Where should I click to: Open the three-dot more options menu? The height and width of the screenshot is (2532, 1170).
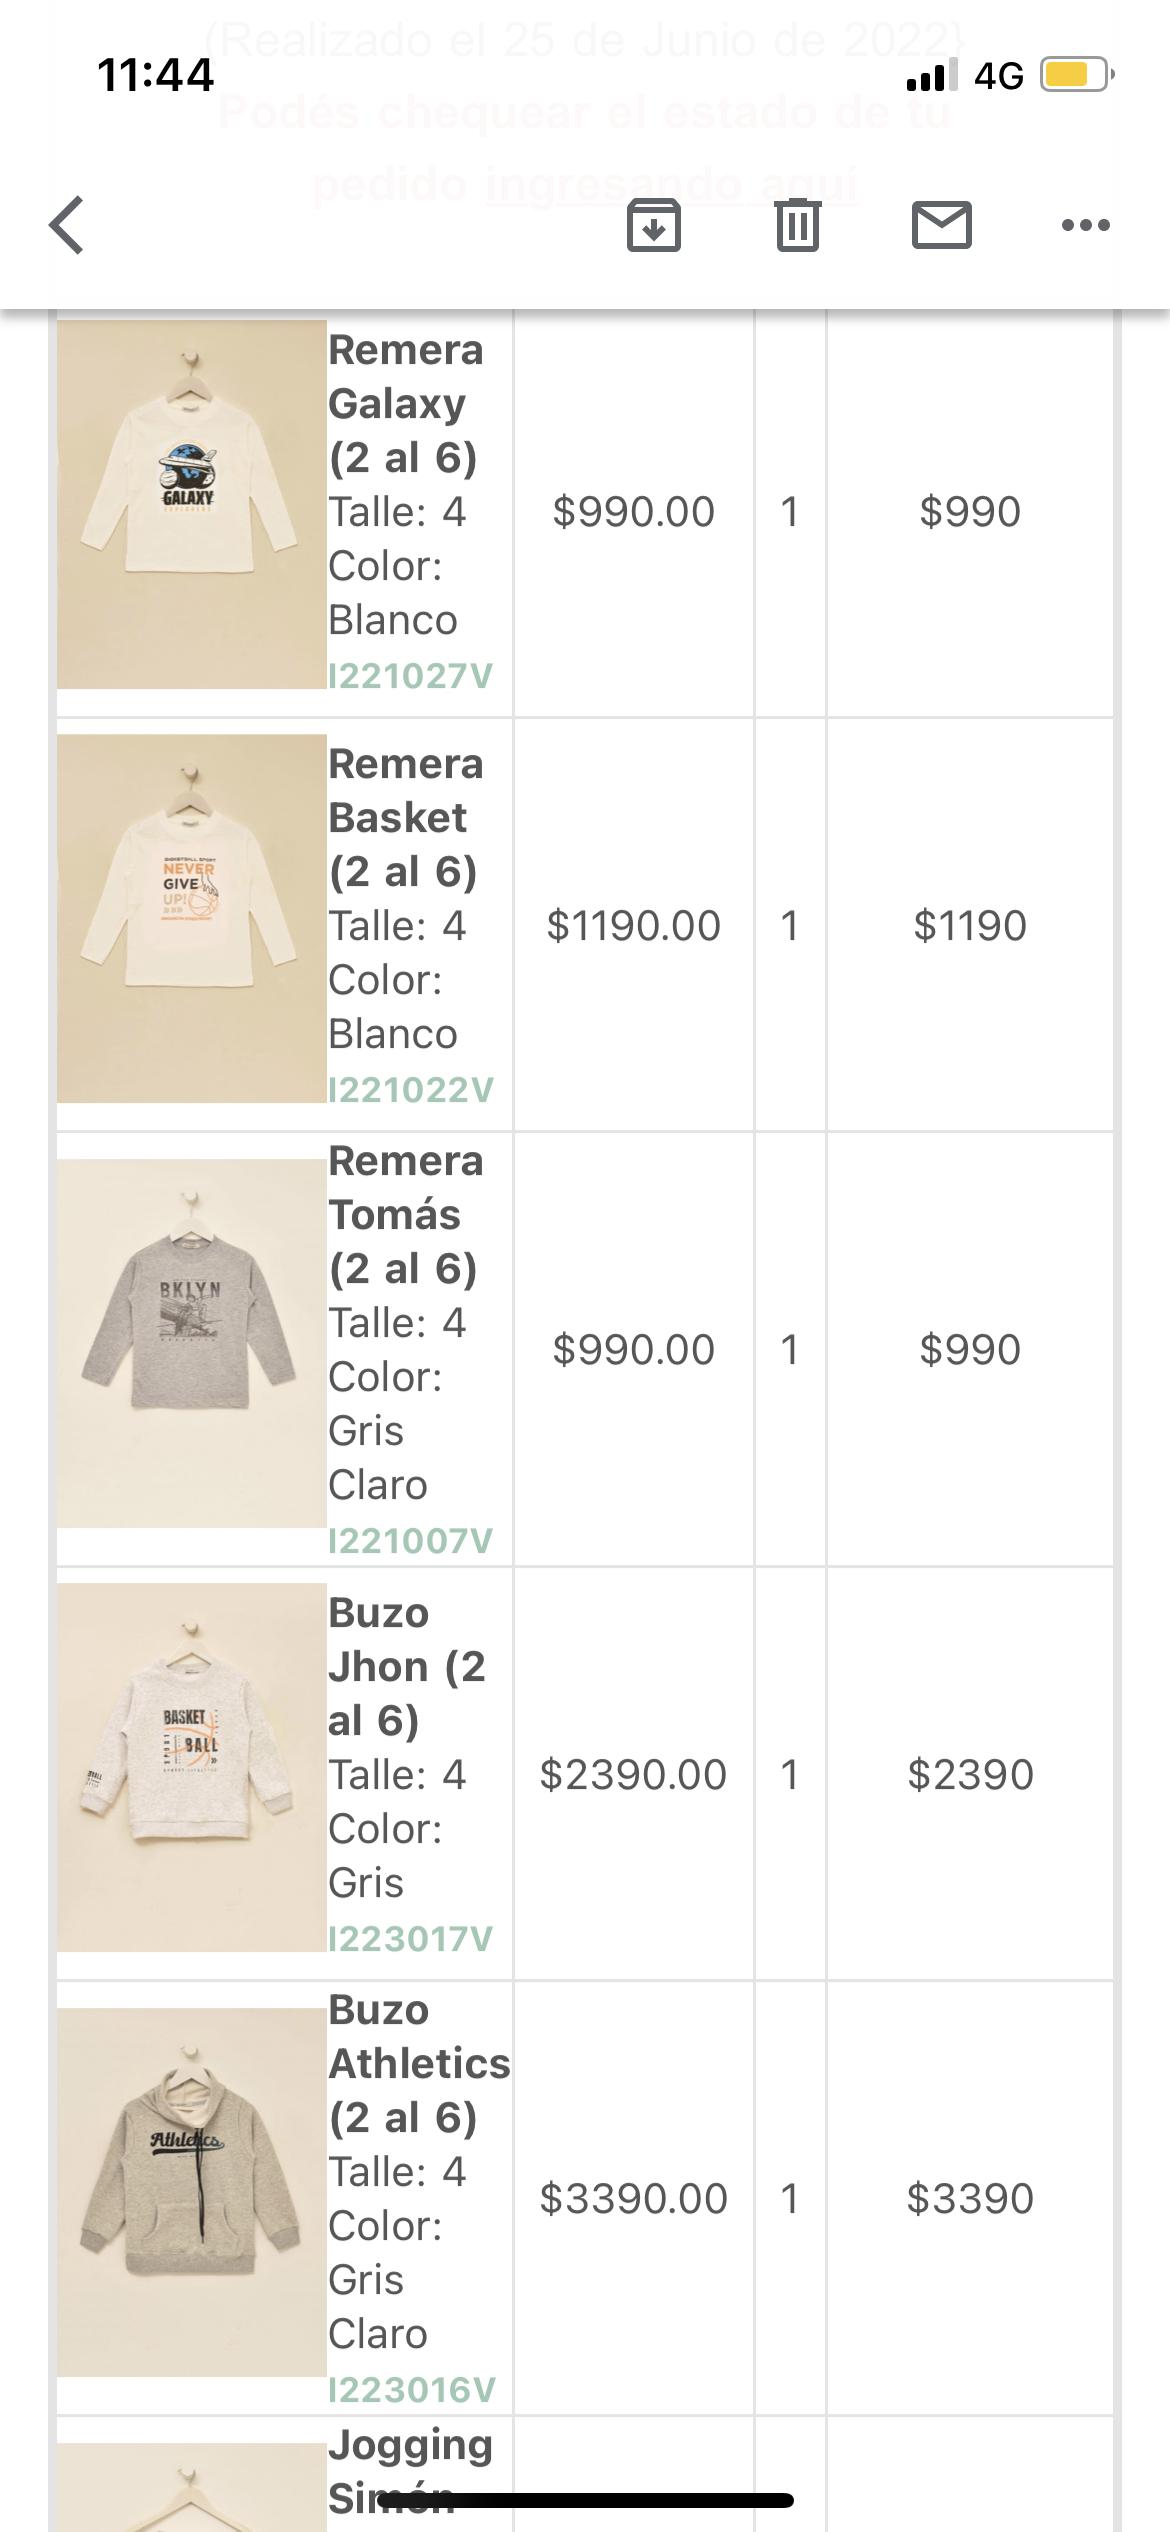(x=1085, y=225)
